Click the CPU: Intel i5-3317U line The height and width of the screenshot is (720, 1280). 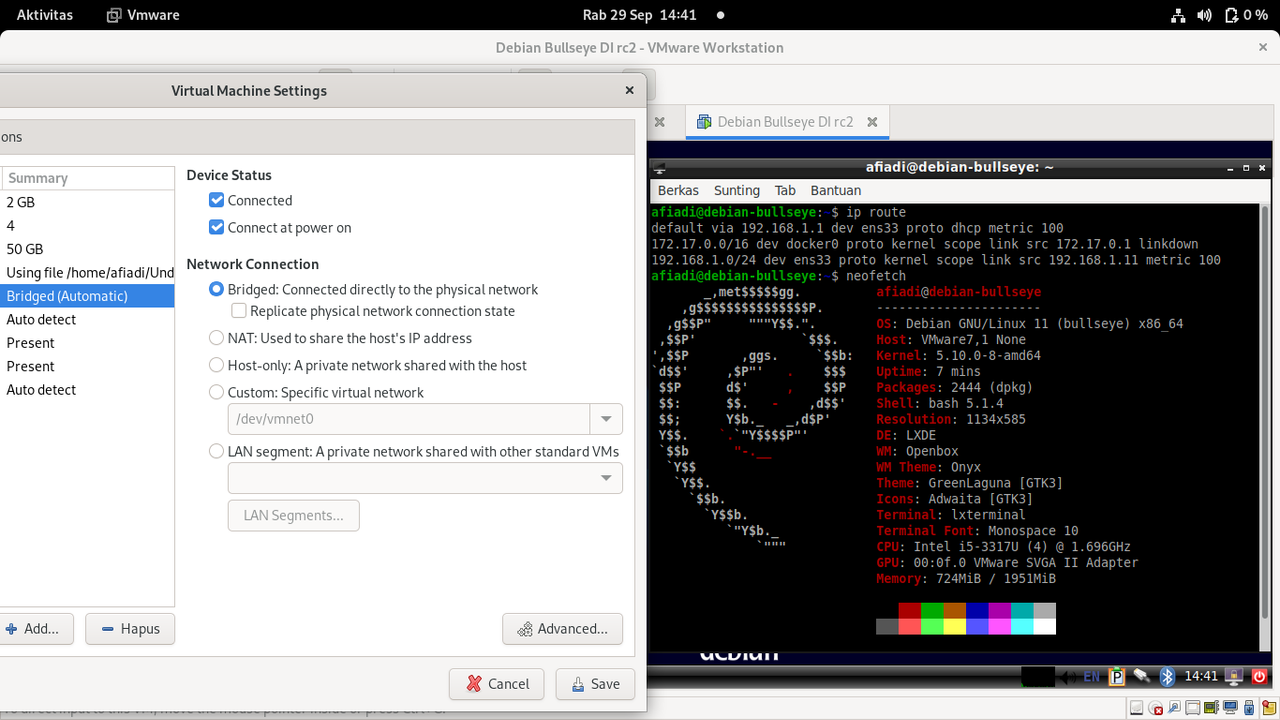point(1003,547)
